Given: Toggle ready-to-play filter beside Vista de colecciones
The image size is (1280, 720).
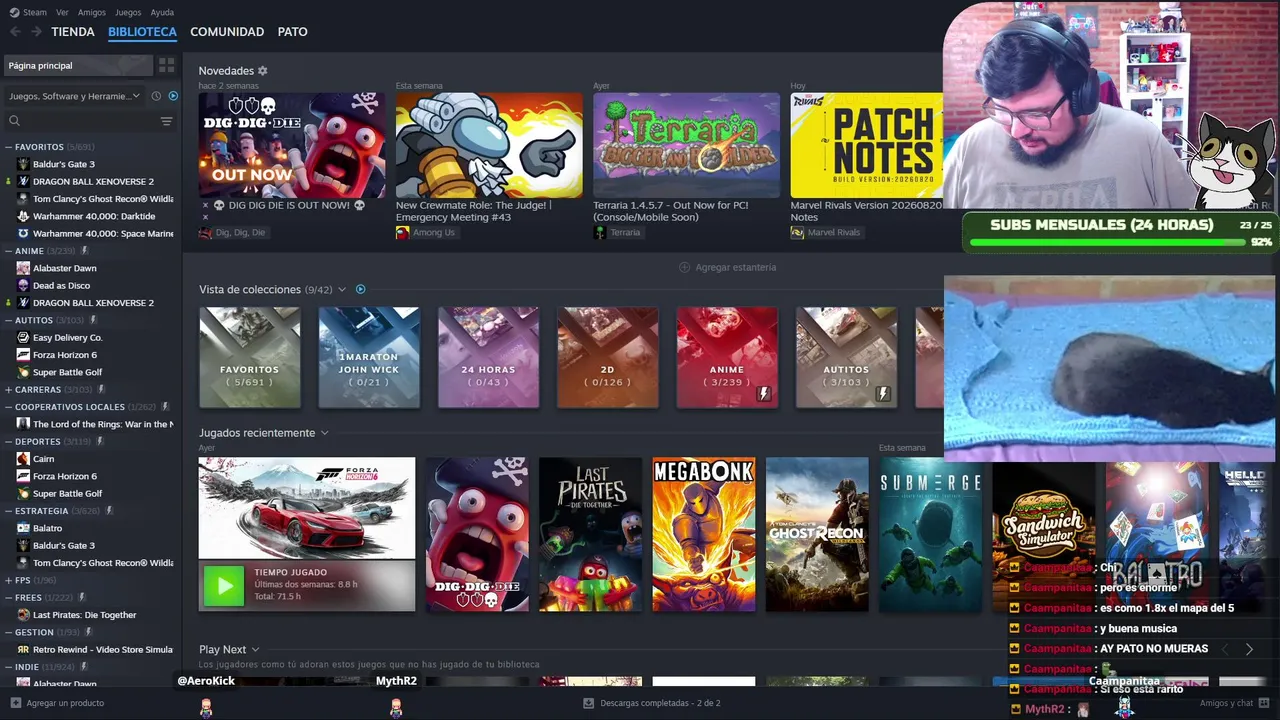Looking at the screenshot, I should coord(361,290).
